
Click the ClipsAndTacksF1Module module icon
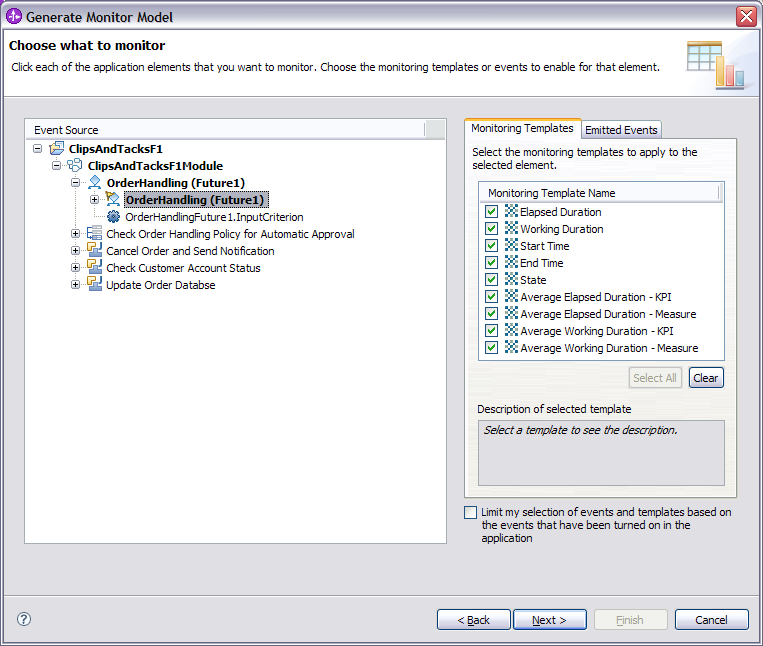click(75, 165)
